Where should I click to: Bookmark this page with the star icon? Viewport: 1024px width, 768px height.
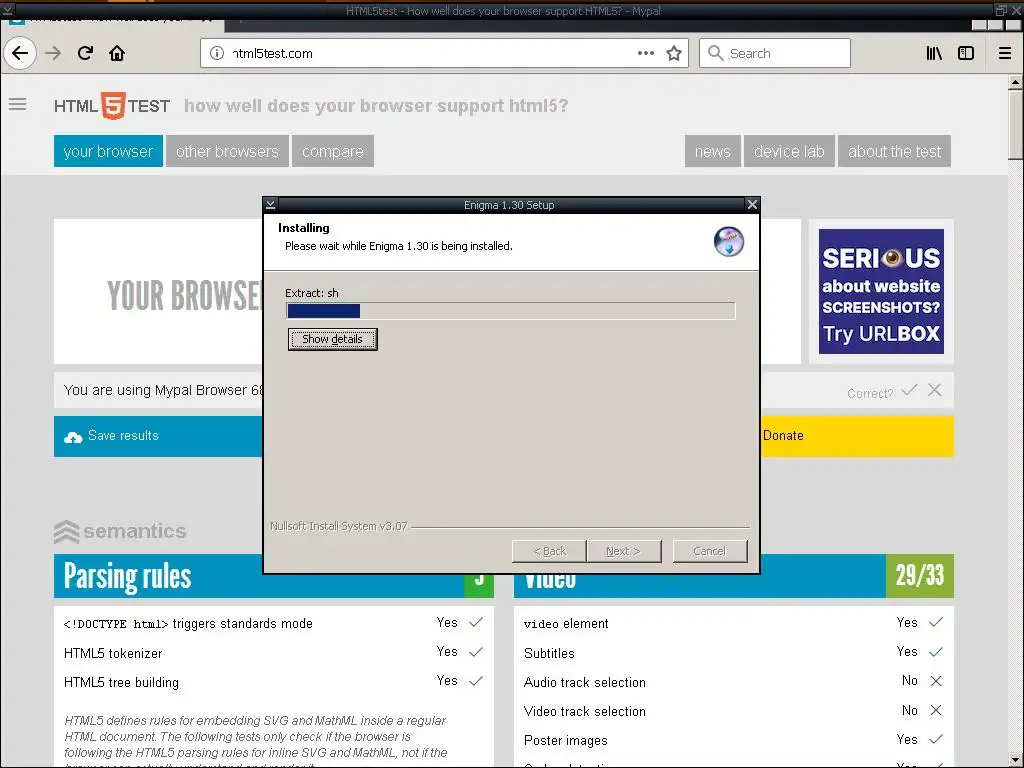coord(674,53)
